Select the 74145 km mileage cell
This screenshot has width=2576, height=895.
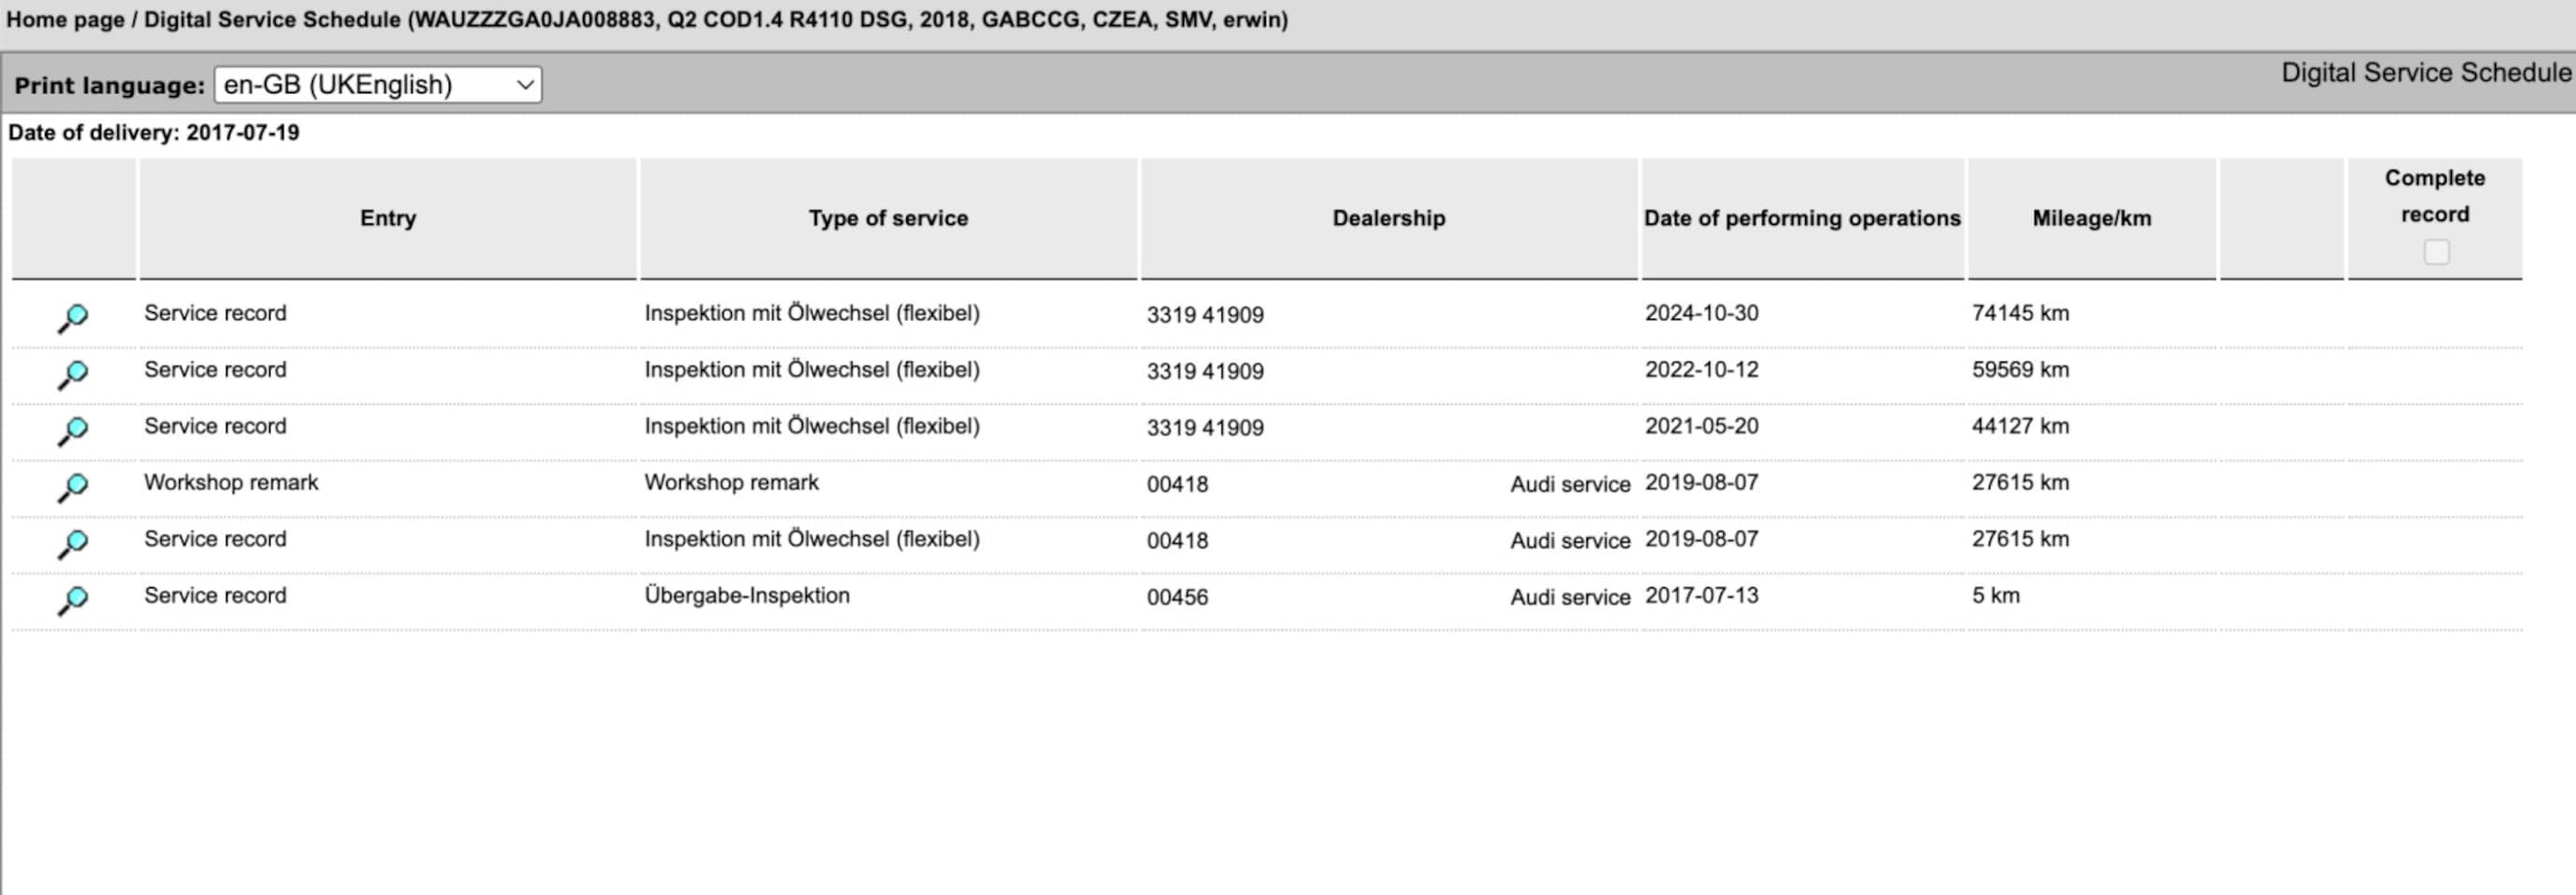tap(2020, 313)
